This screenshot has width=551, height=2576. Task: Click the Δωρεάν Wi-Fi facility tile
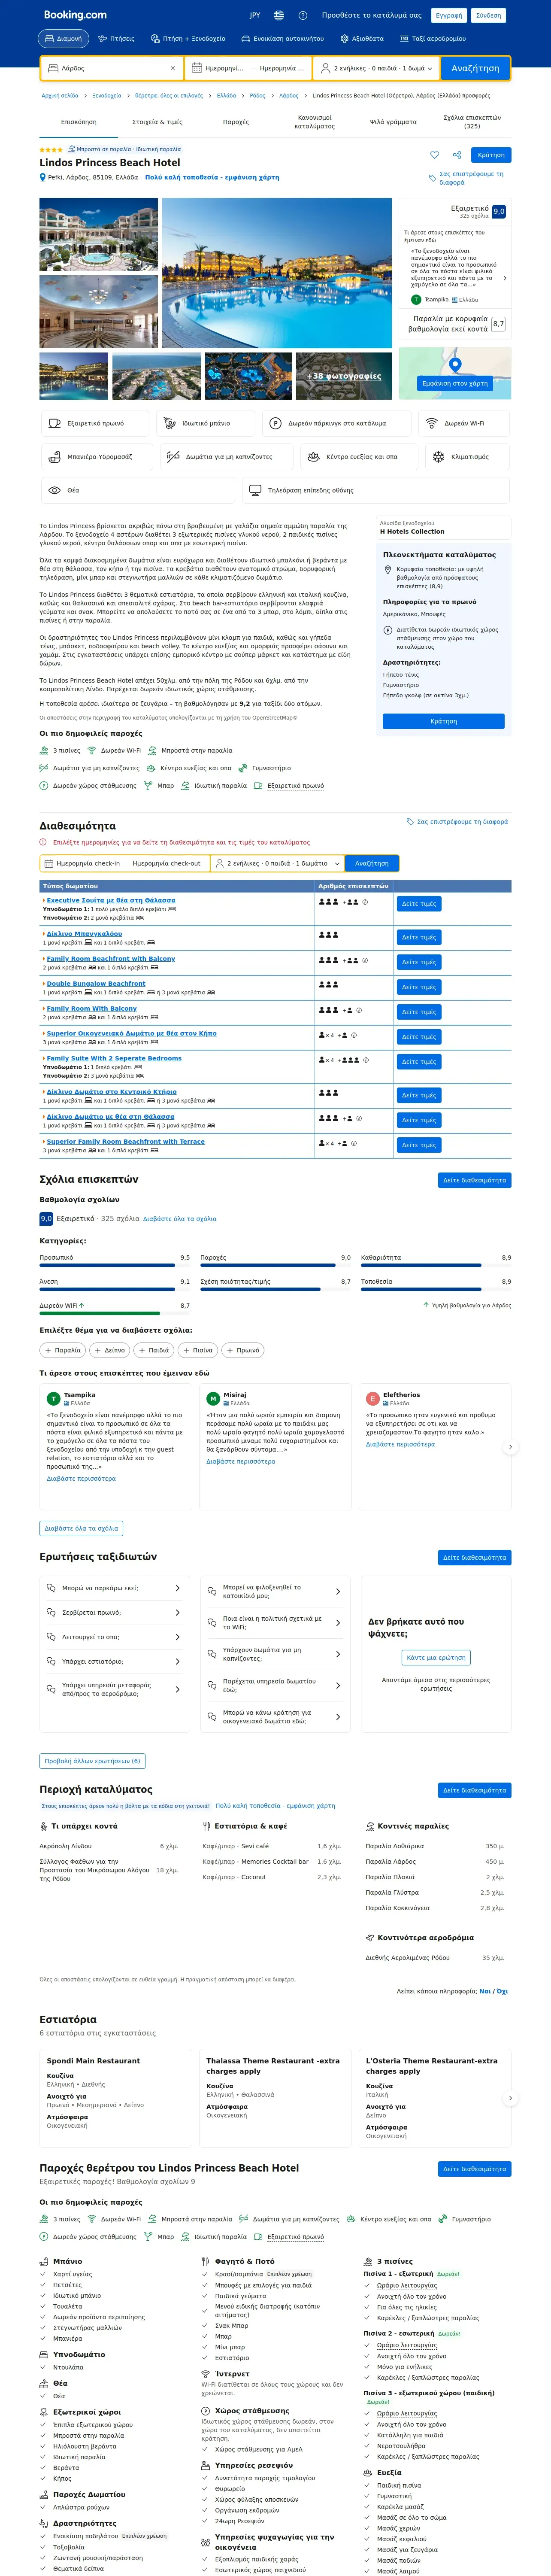coord(463,423)
